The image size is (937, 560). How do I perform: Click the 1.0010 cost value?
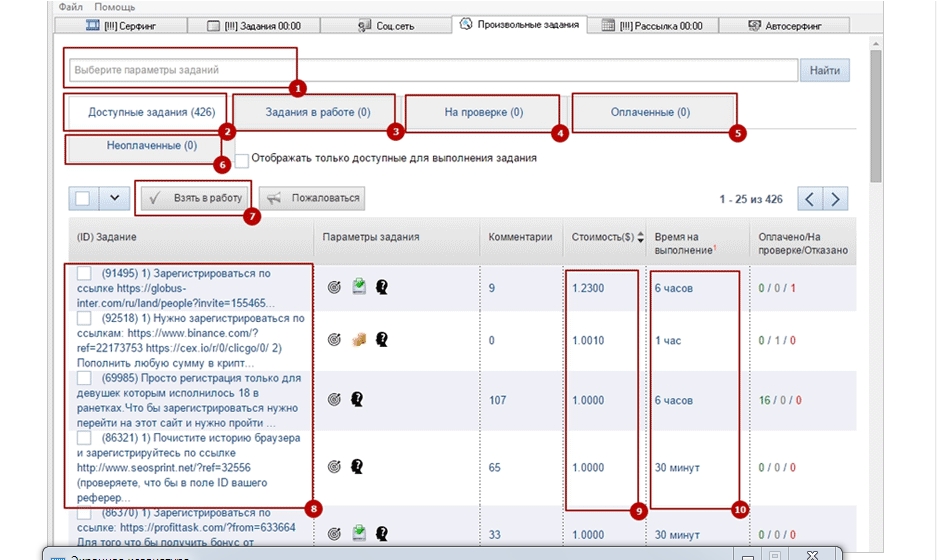tap(588, 341)
